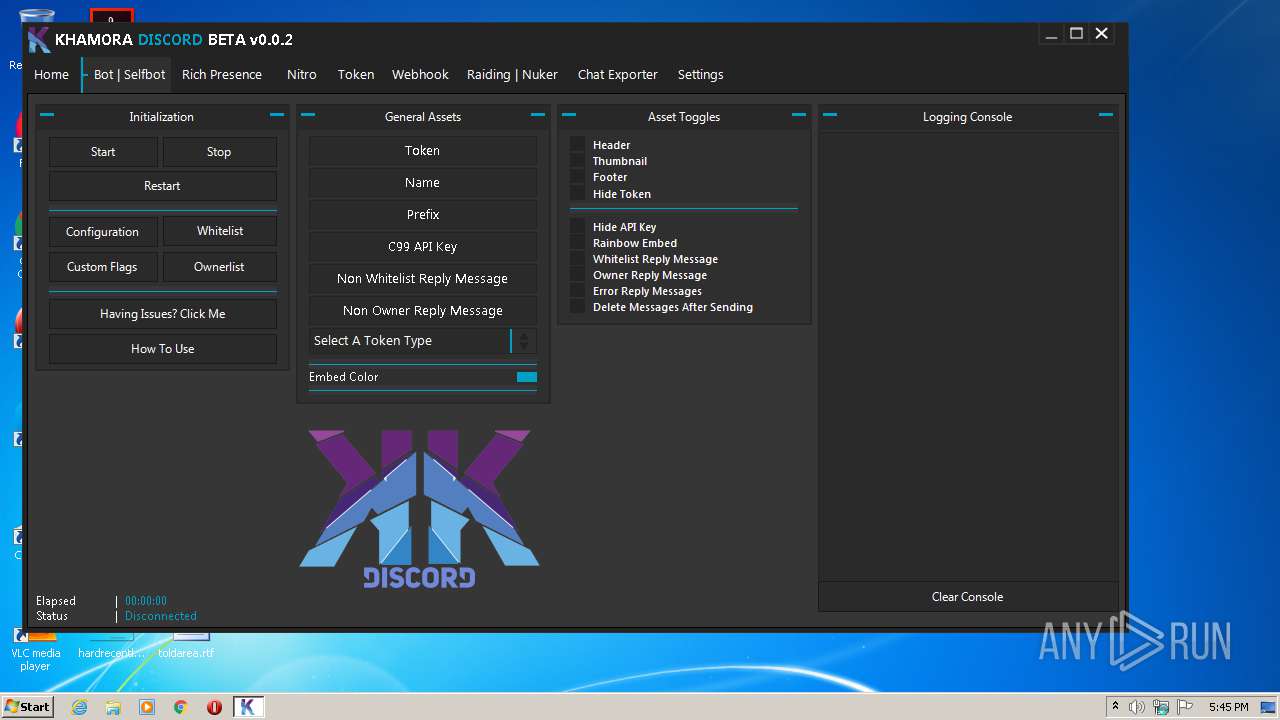Open Google Chrome from taskbar

point(181,707)
